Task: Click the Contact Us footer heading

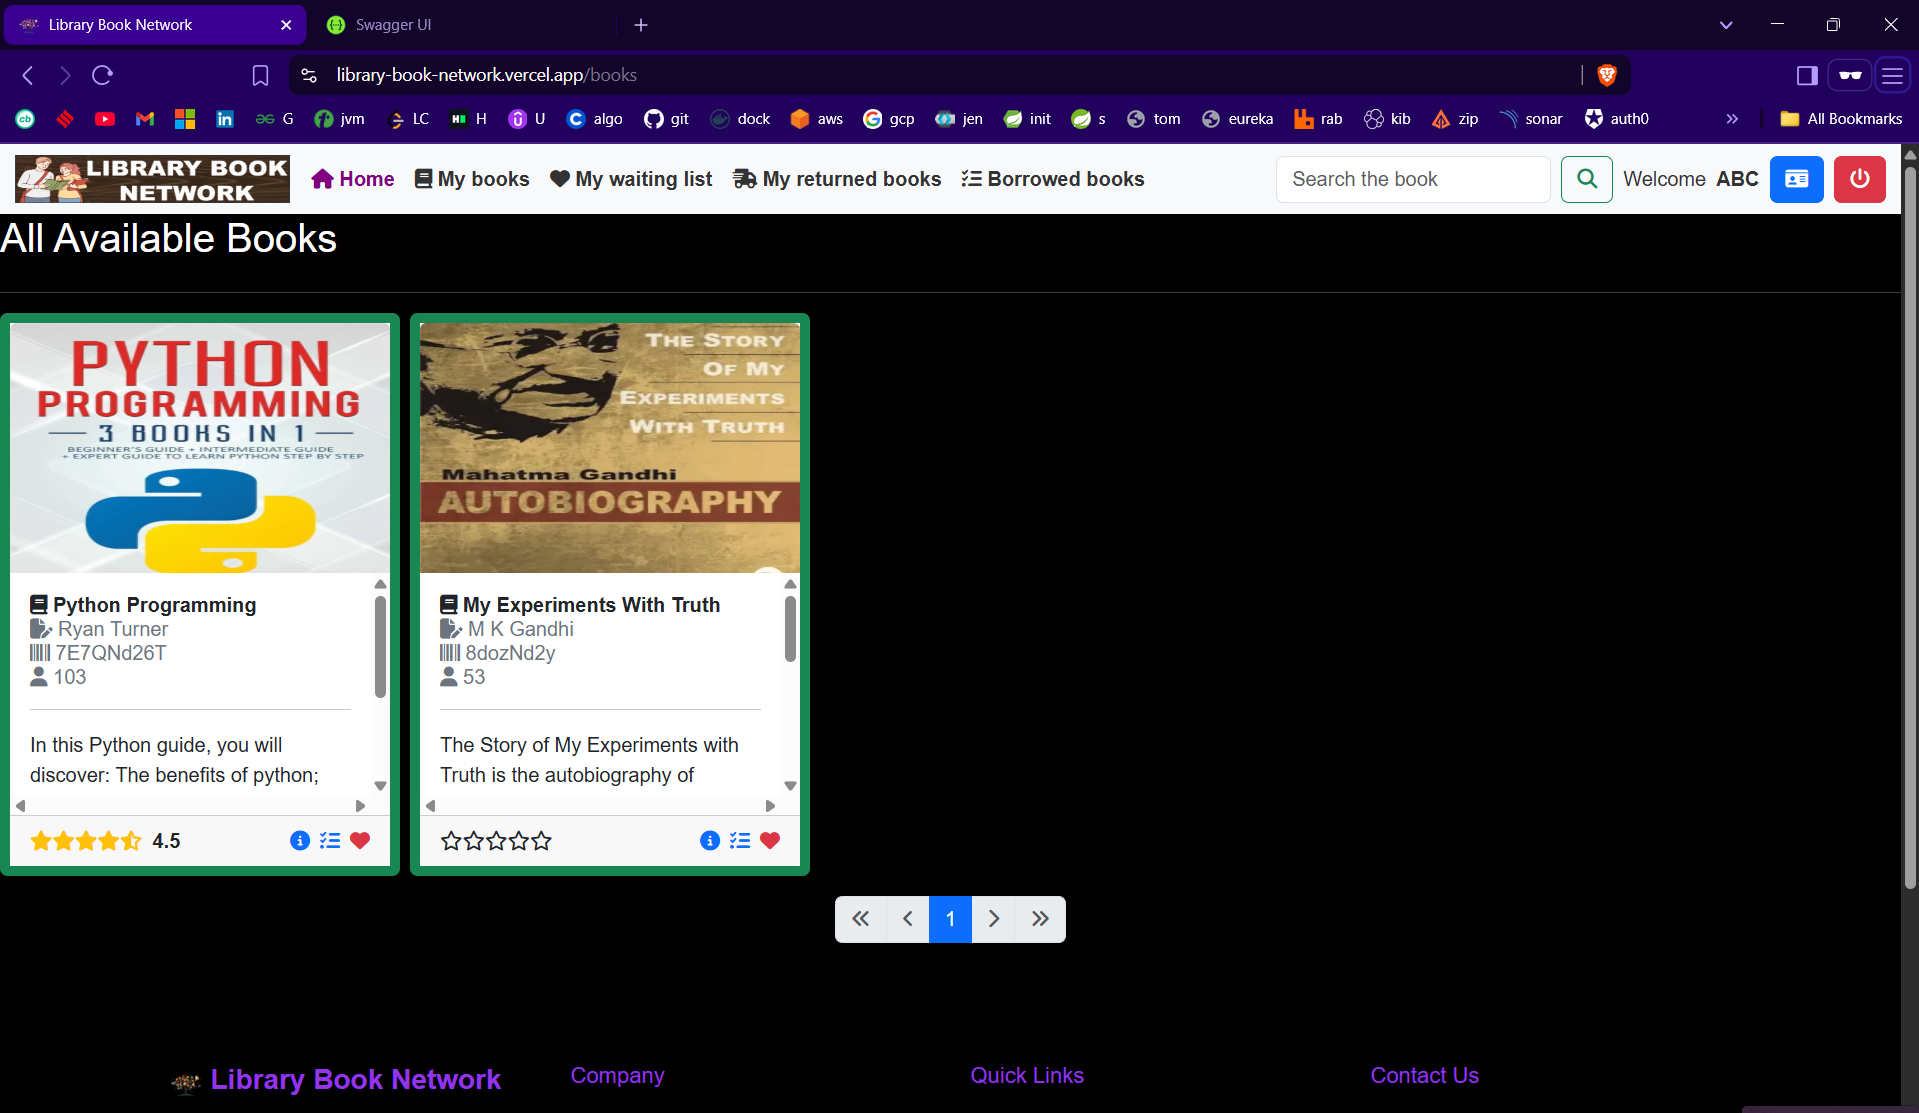Action: tap(1424, 1076)
